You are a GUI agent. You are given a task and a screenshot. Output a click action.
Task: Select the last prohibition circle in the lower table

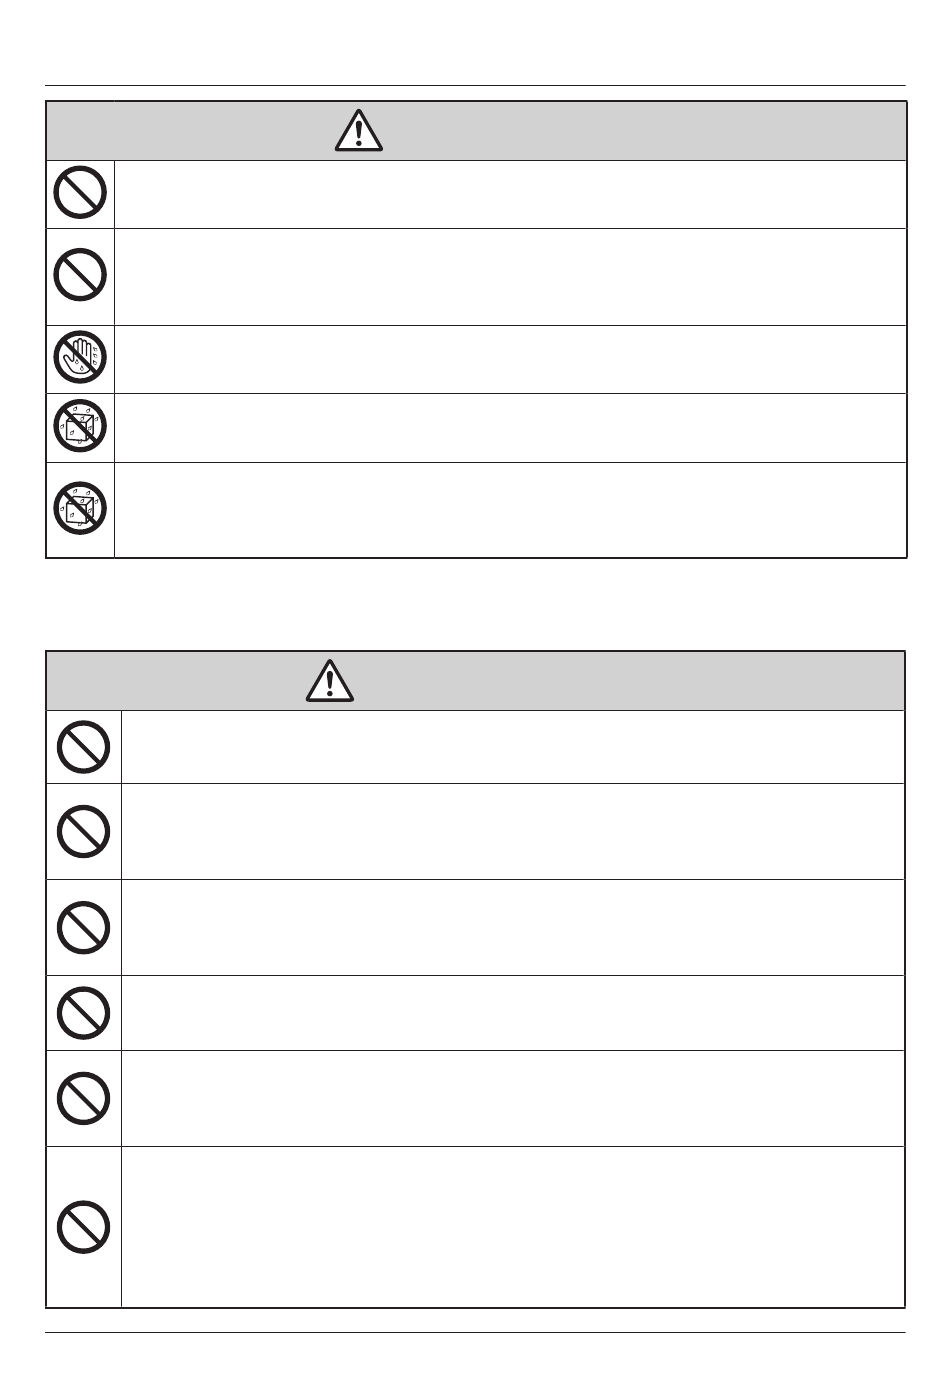[x=84, y=1226]
